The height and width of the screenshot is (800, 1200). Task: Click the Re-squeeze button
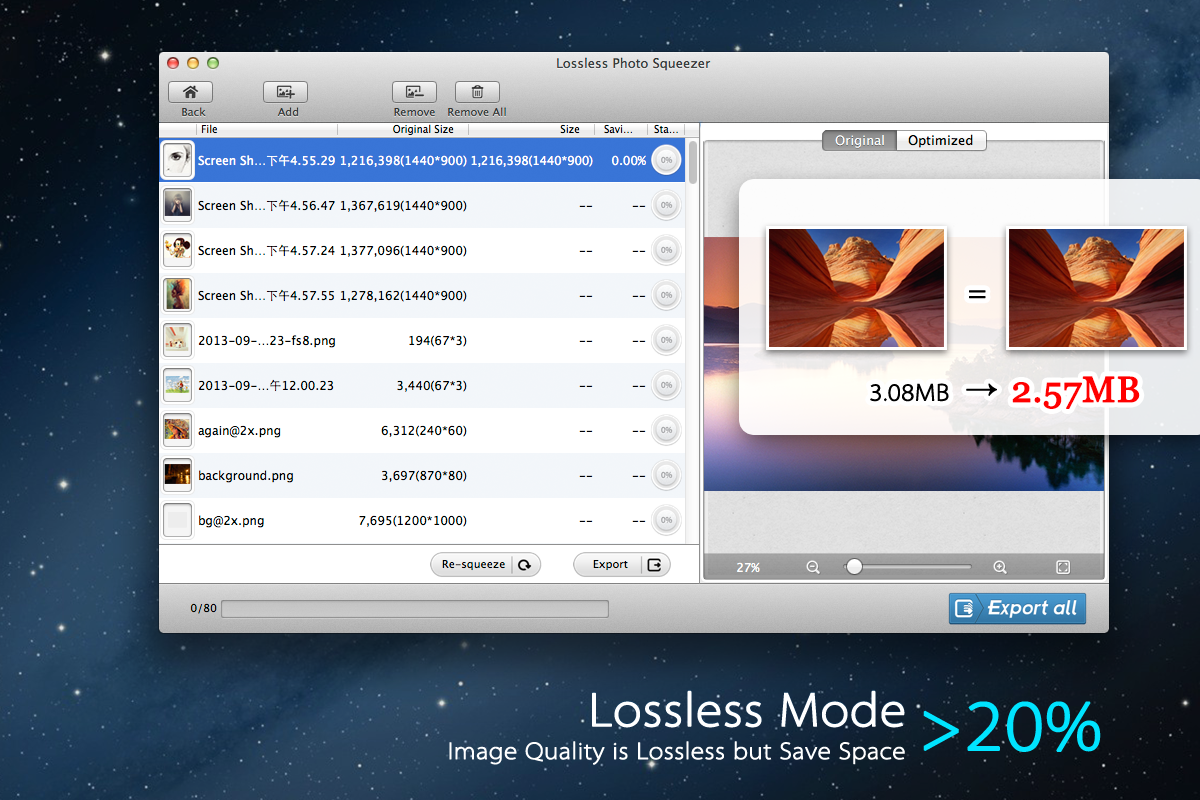pos(485,565)
